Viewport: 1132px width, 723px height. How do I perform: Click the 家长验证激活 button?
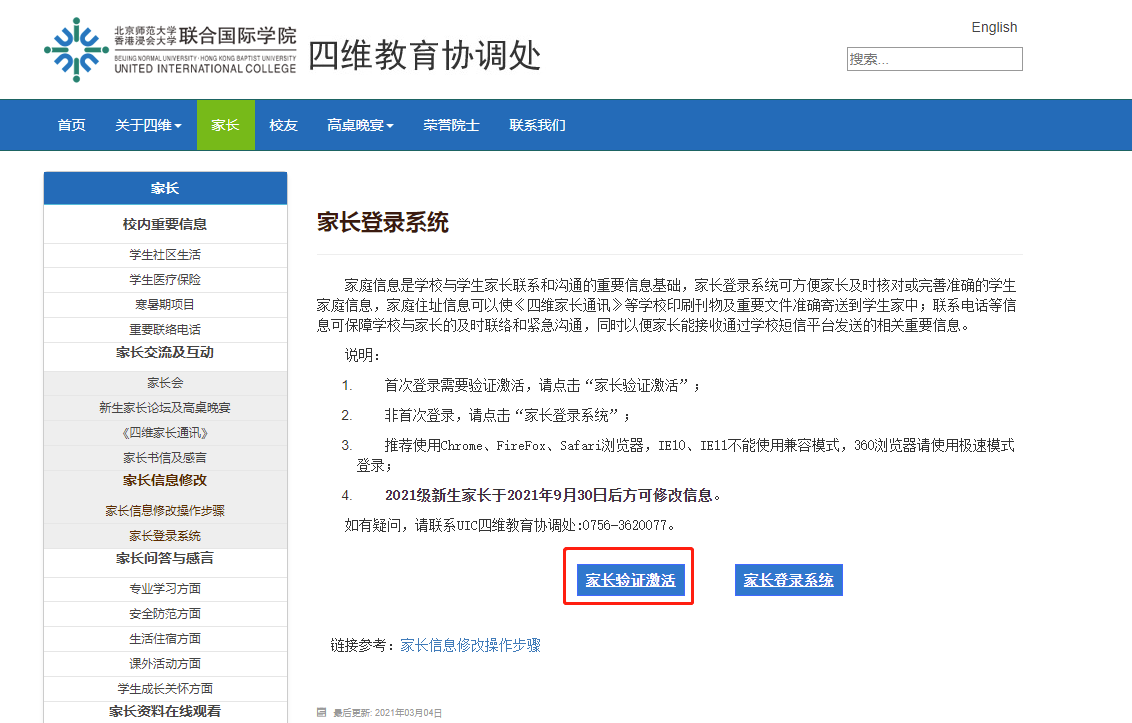(630, 580)
